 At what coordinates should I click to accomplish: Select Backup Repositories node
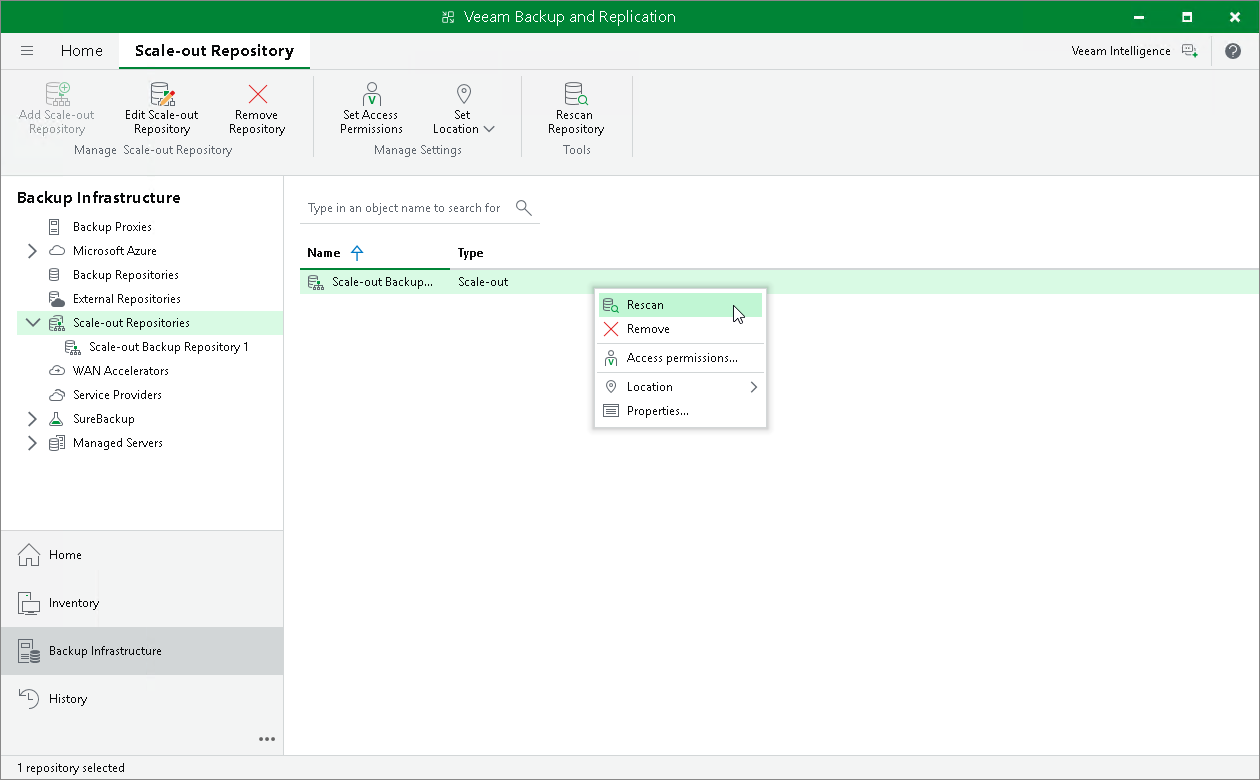126,275
